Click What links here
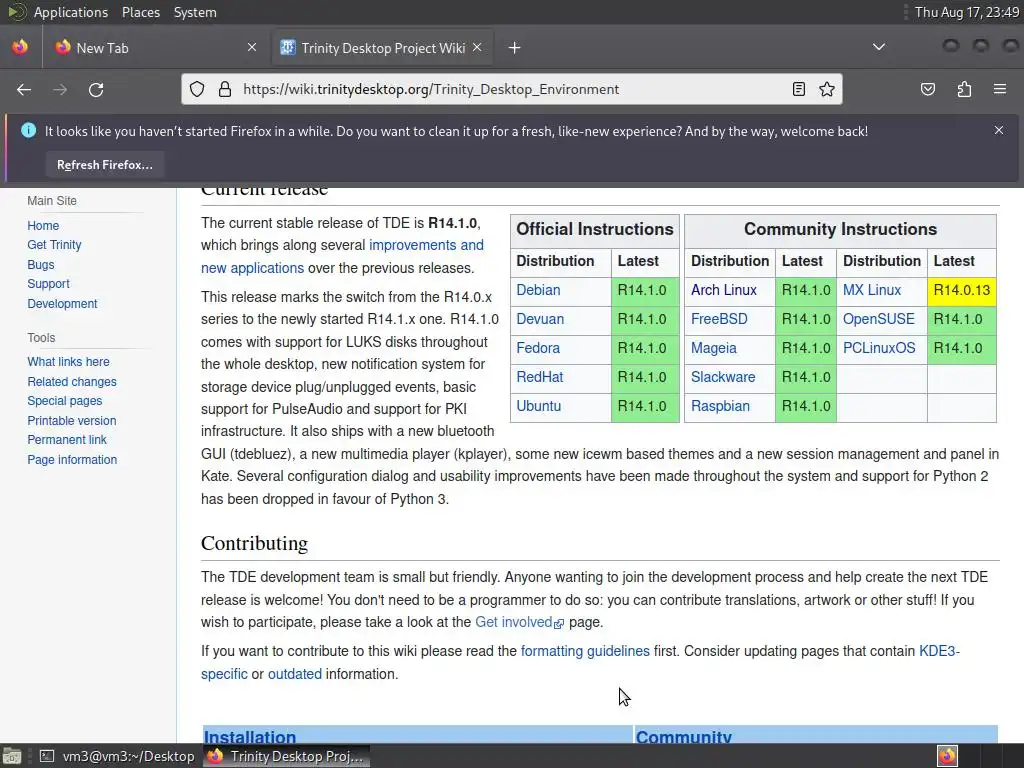Viewport: 1024px width, 768px height. (69, 362)
